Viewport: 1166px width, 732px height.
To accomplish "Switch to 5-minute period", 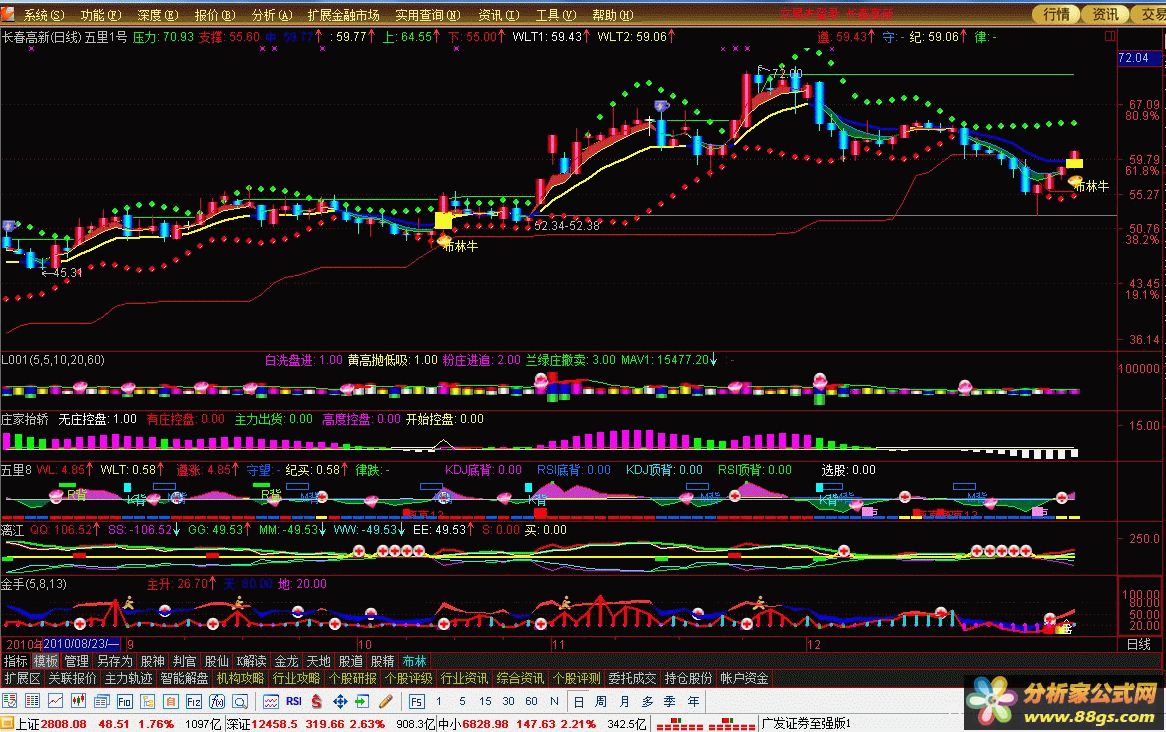I will click(x=462, y=702).
